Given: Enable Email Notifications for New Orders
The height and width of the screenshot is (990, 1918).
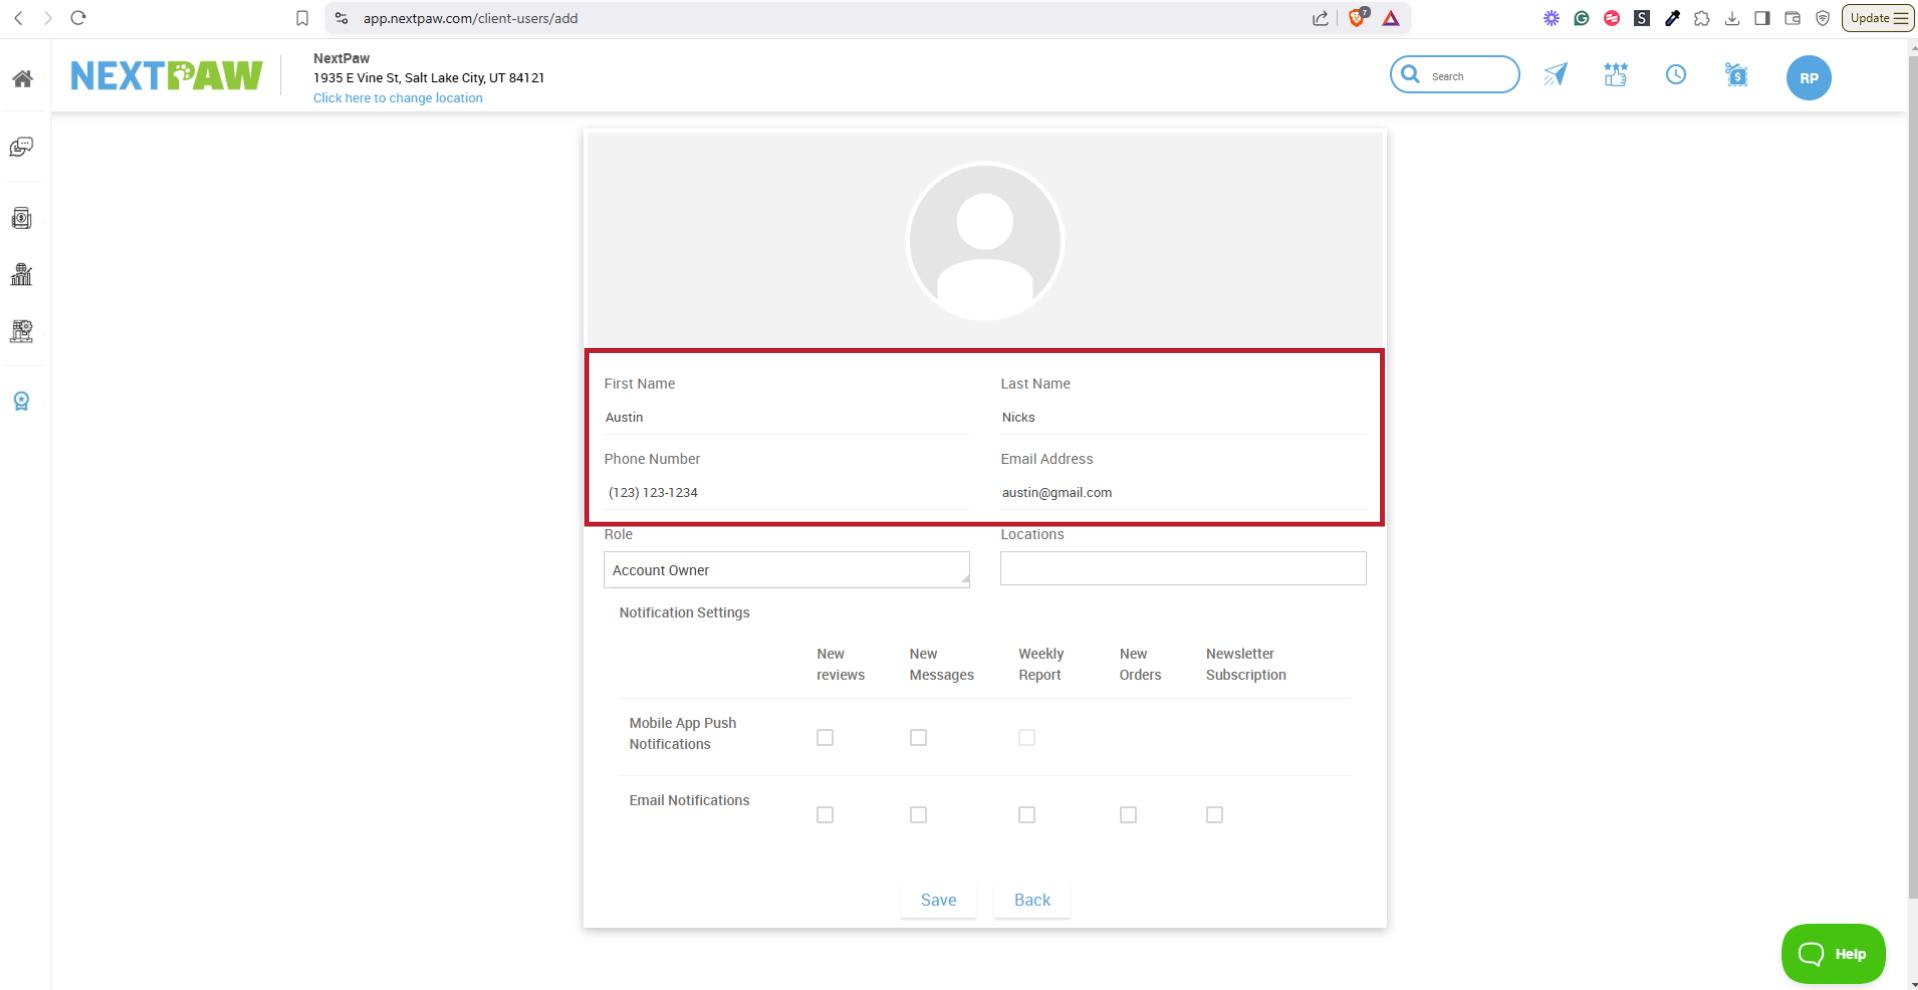Looking at the screenshot, I should pyautogui.click(x=1128, y=815).
